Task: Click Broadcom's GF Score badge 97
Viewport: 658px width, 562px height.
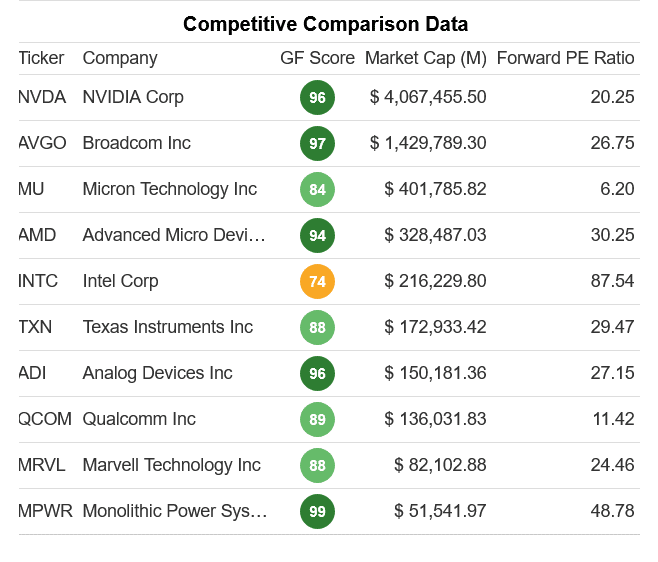Action: 317,144
